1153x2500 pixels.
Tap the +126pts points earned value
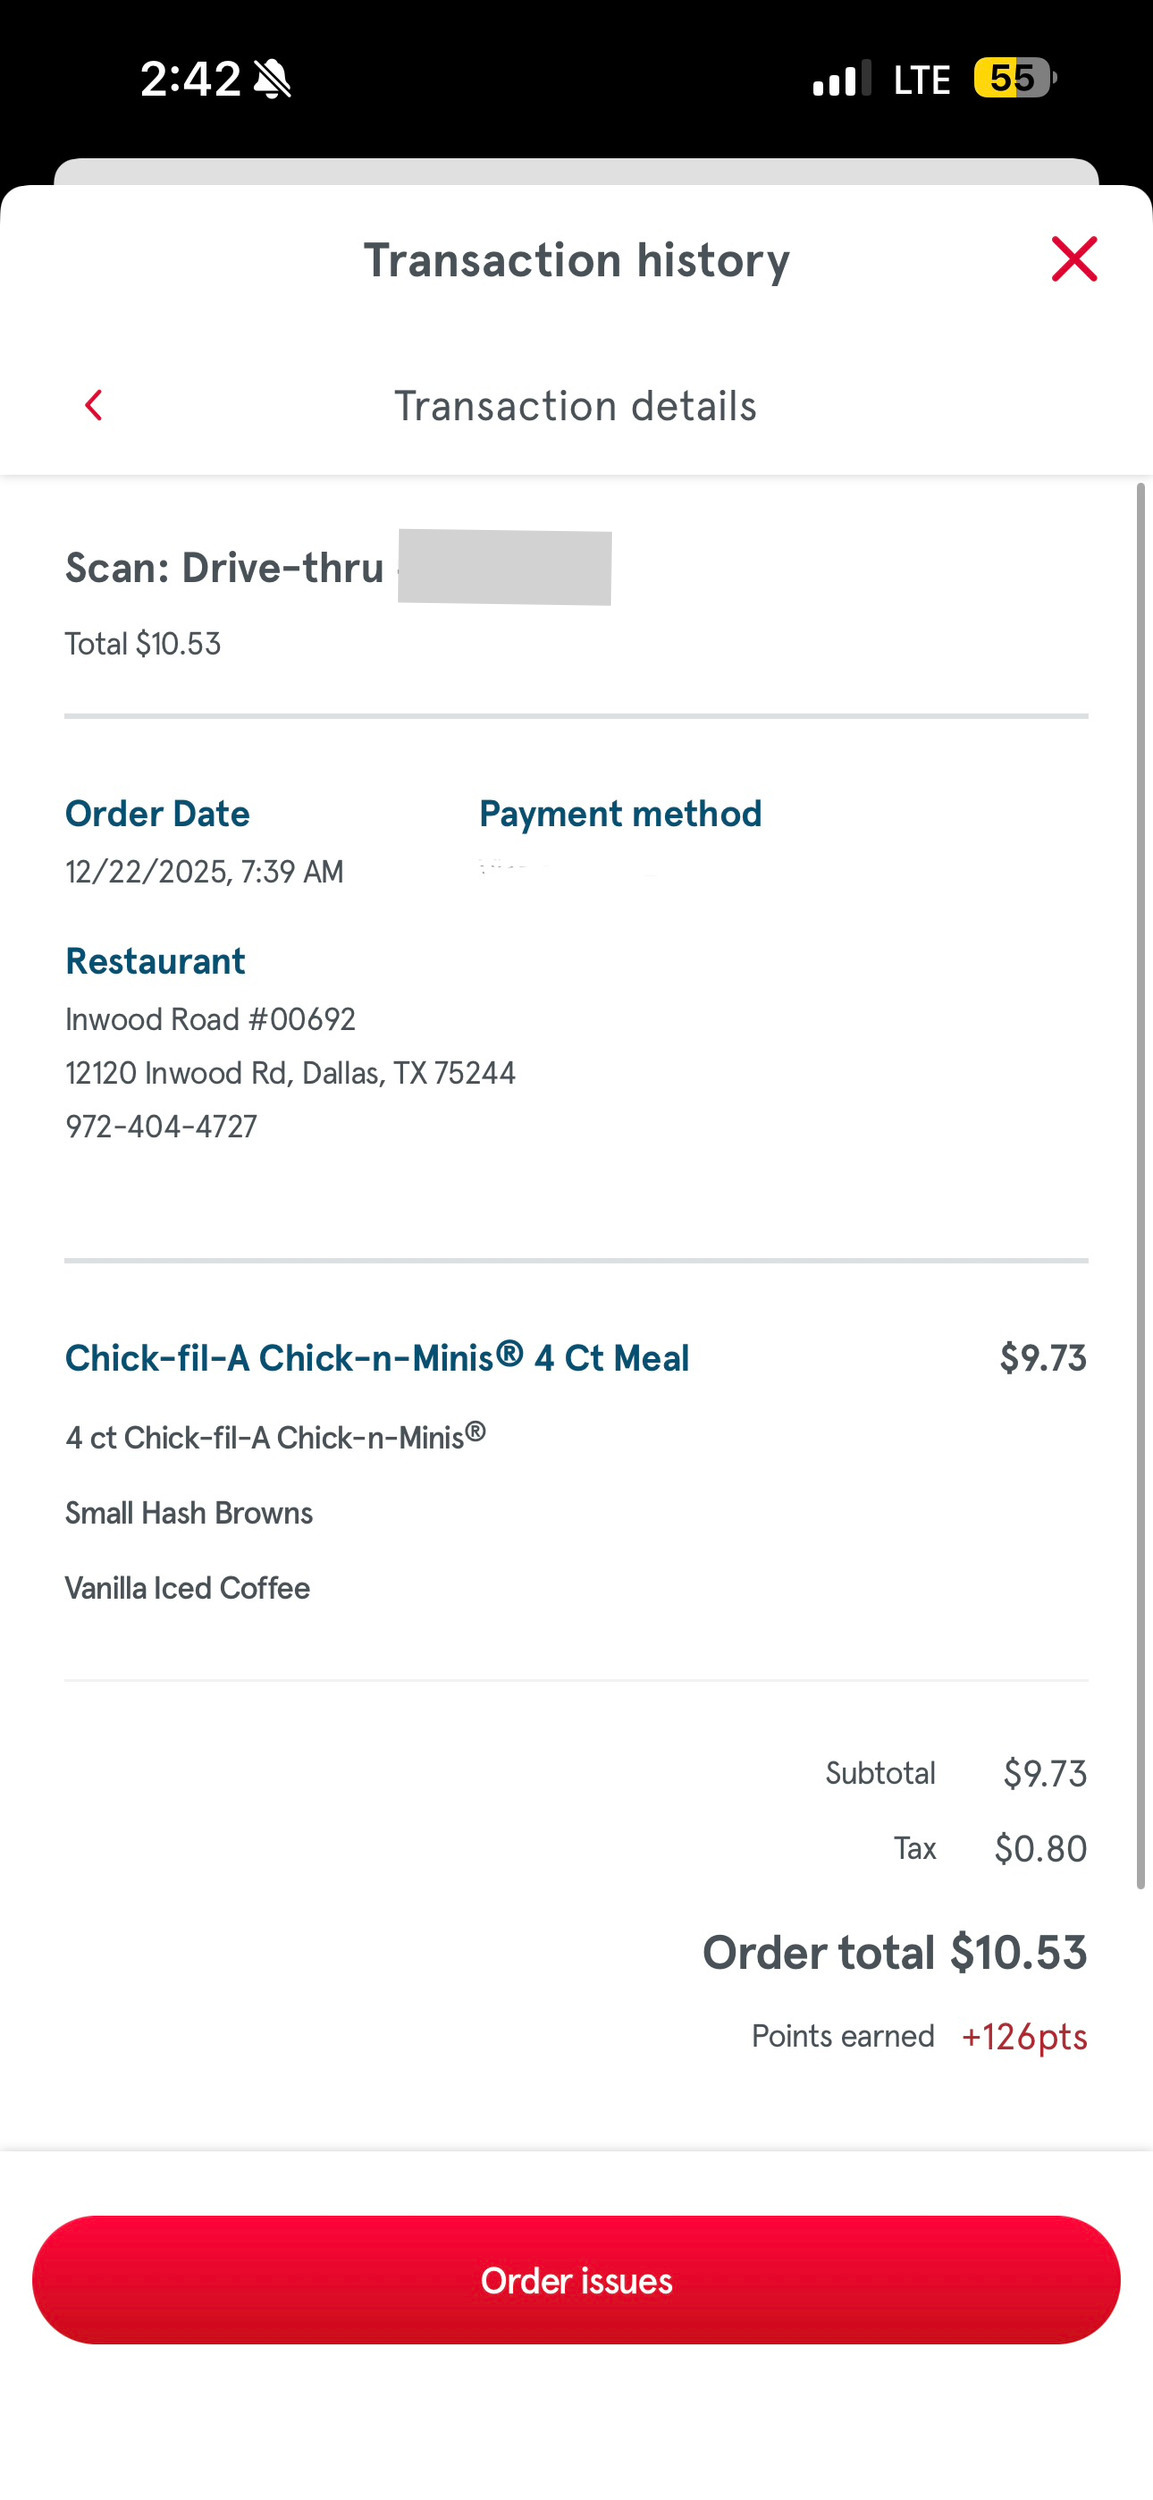pos(1024,2036)
